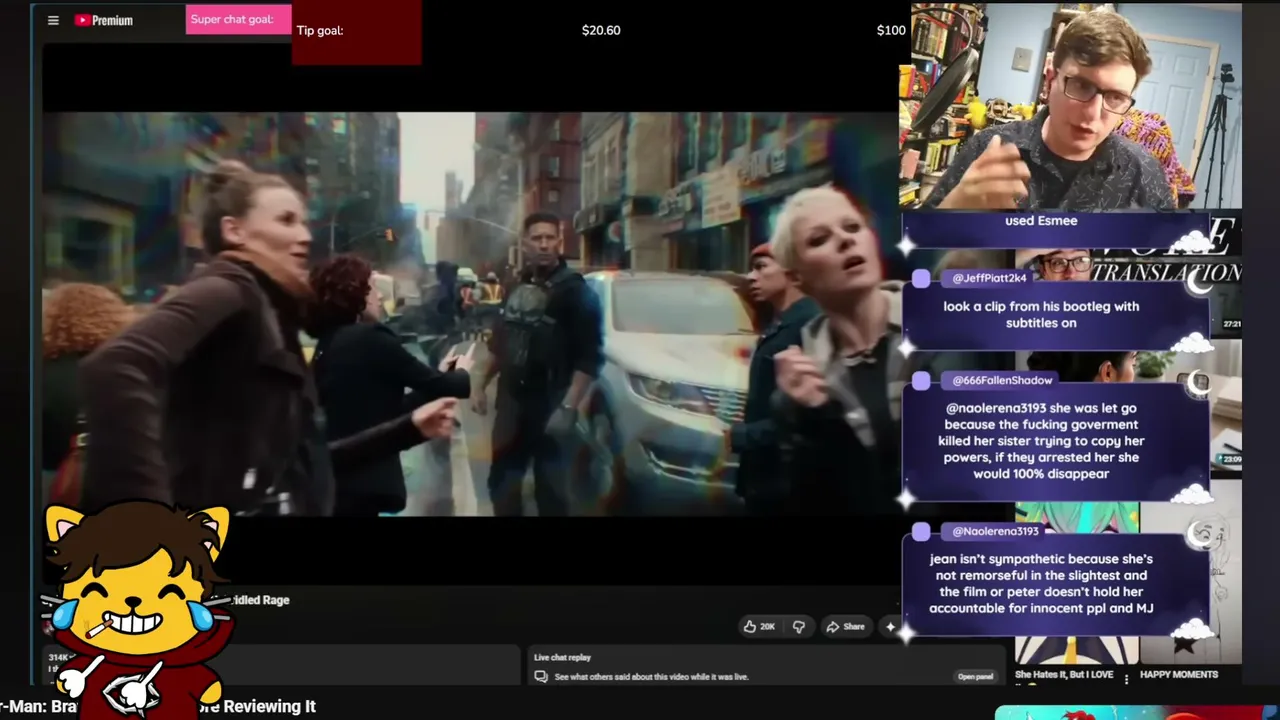1280x720 pixels.
Task: Select the @JeffPiatt2k4 username in chat
Action: 989,278
